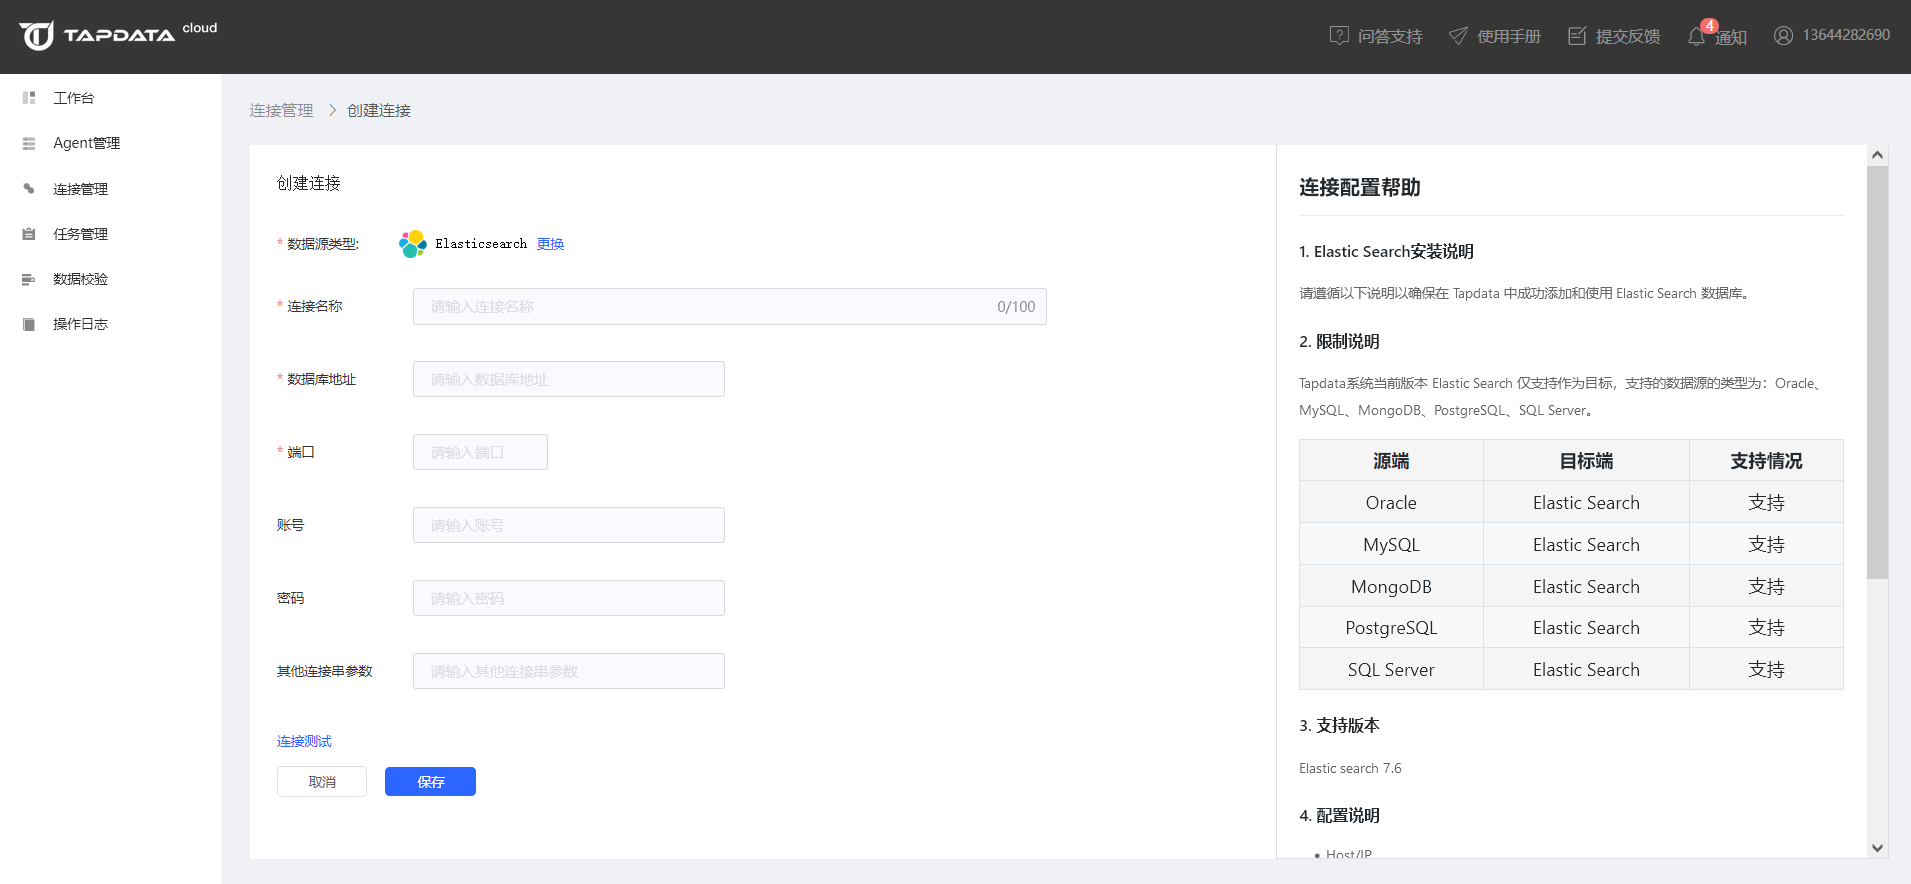Click the Elasticsearch data source icon
Viewport: 1911px width, 884px height.
coord(412,244)
